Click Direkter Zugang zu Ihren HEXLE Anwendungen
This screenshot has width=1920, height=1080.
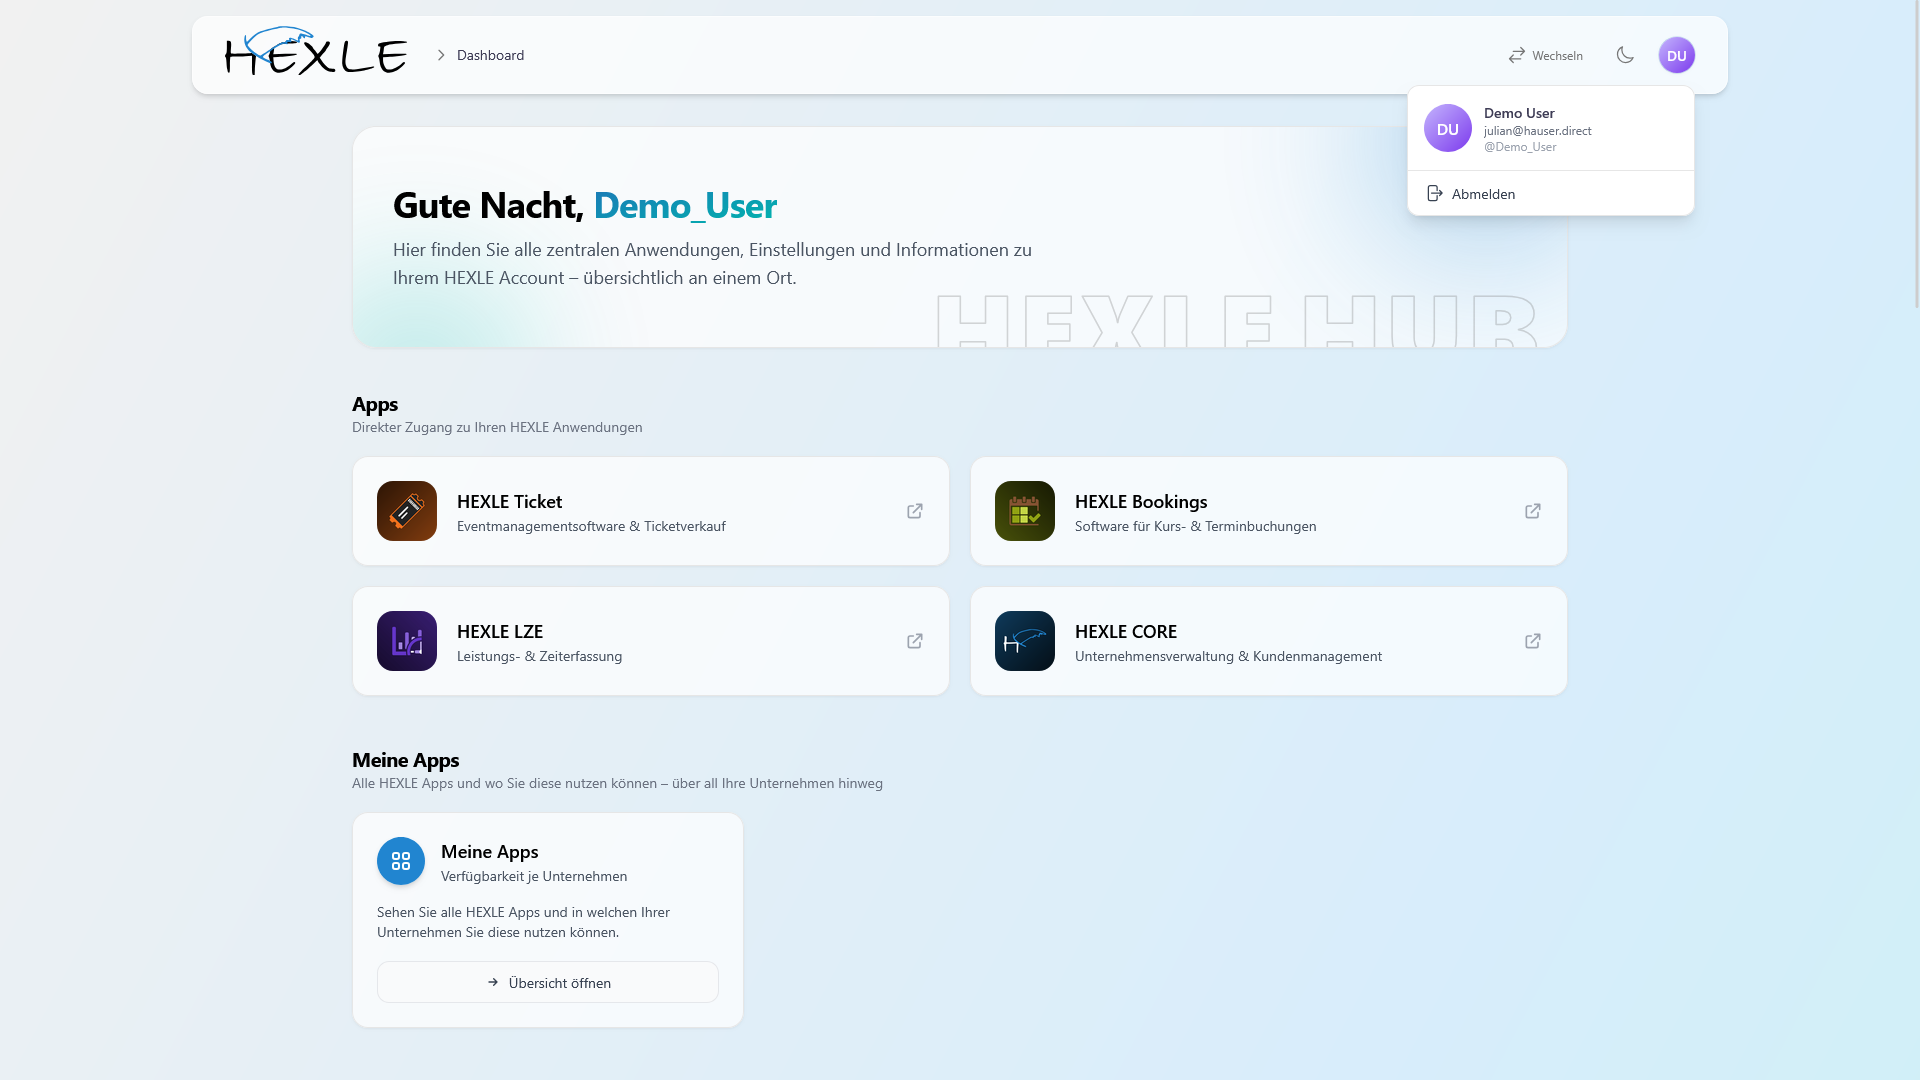click(497, 427)
